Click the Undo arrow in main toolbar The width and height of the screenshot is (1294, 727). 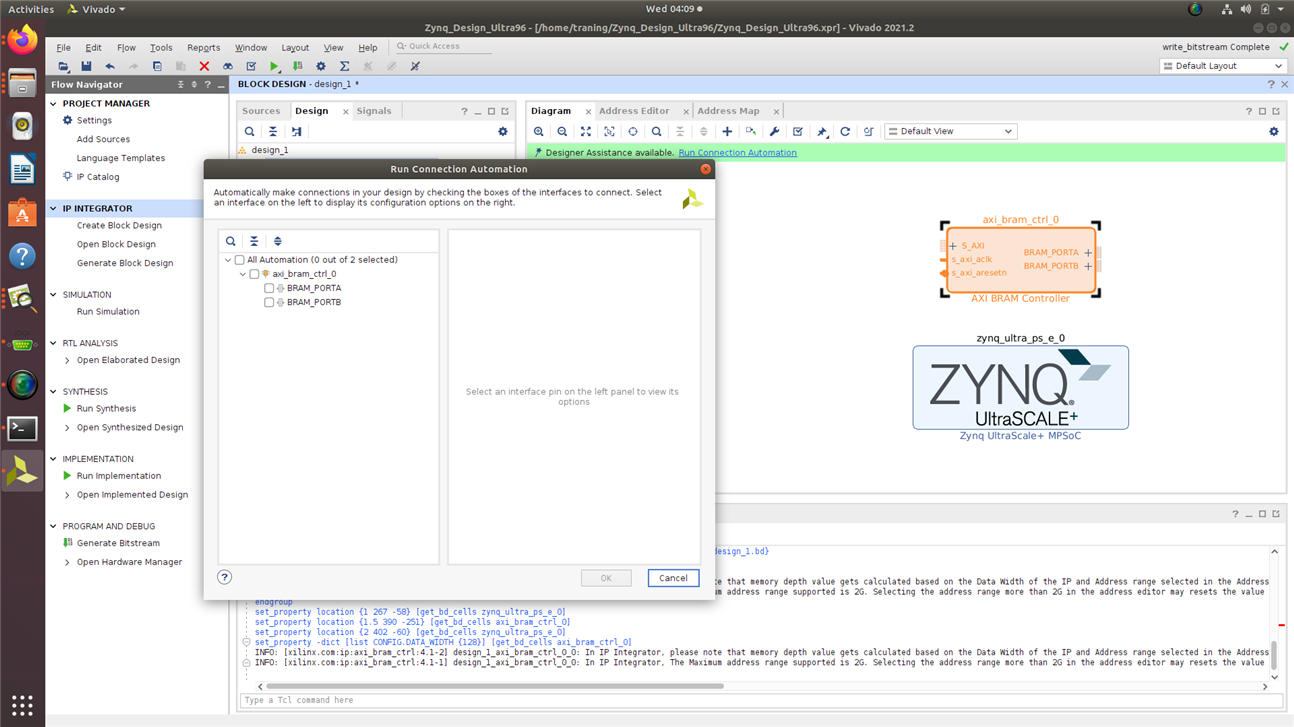pyautogui.click(x=110, y=66)
